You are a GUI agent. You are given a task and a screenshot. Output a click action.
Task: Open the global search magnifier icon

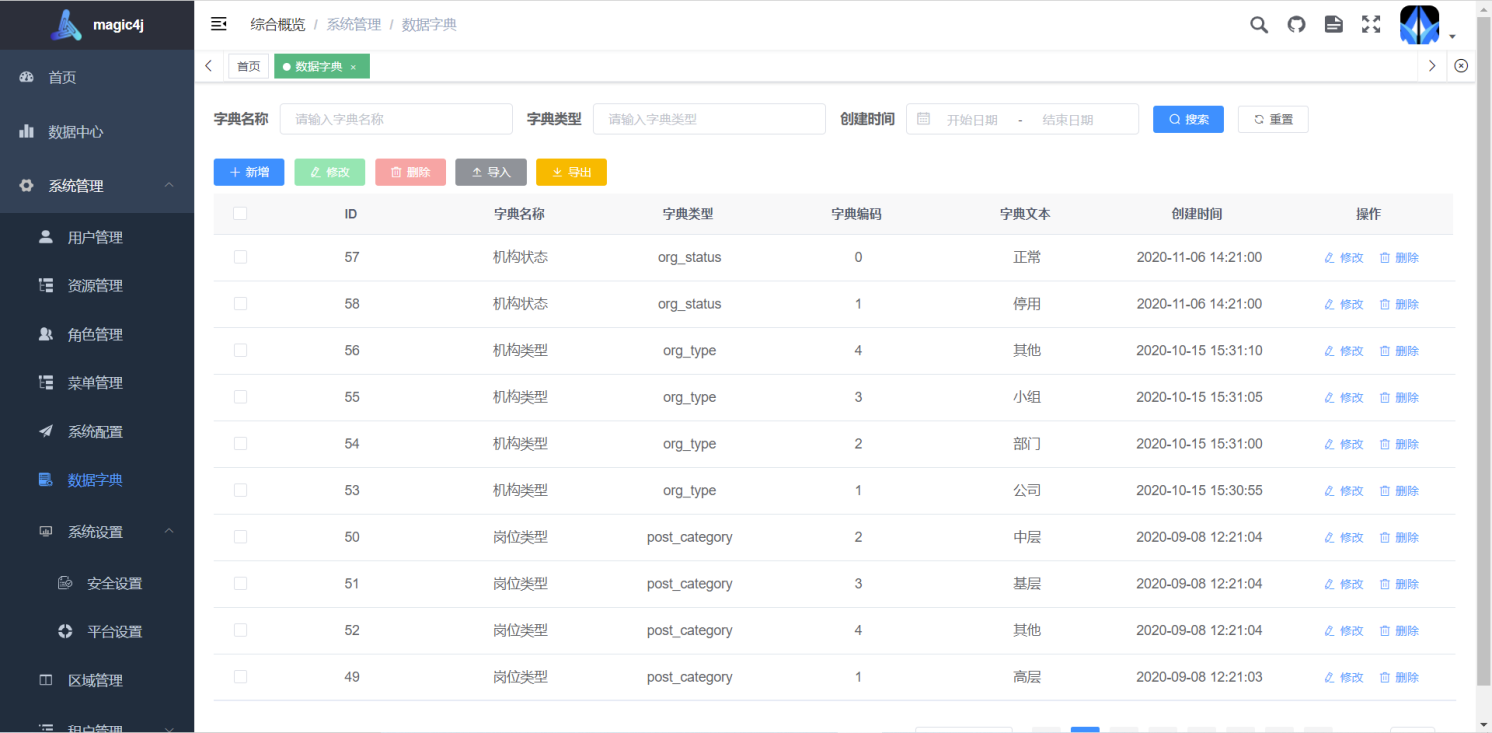coord(1258,24)
